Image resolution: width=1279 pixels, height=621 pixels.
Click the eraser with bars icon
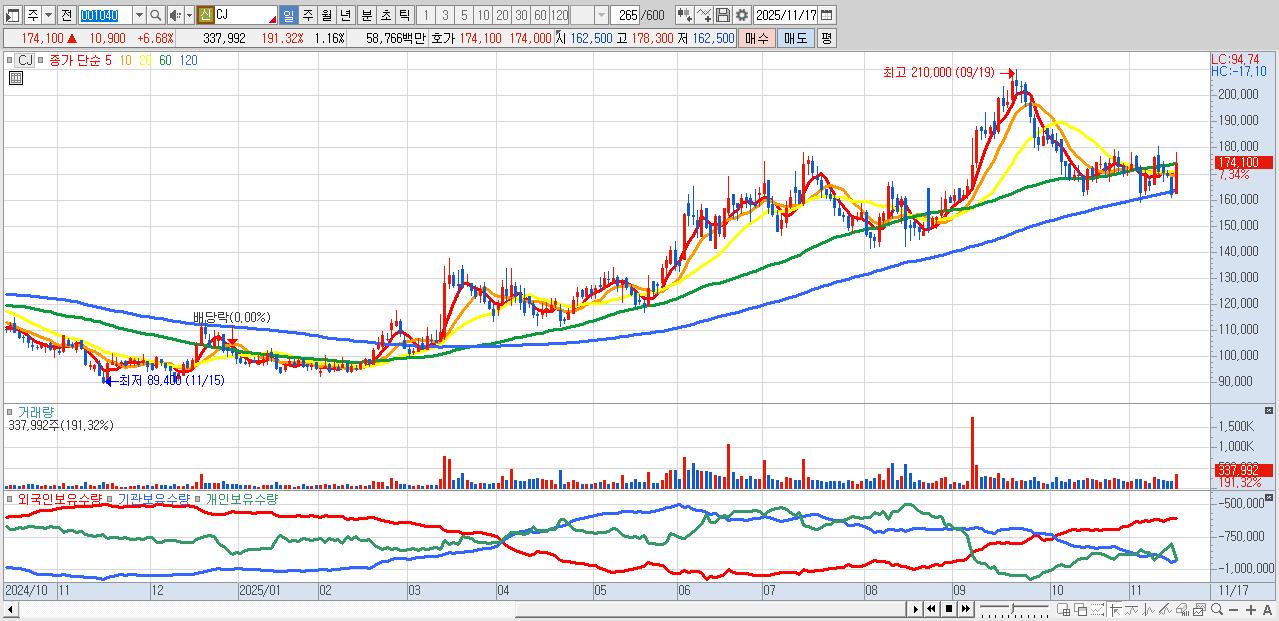point(1182,609)
